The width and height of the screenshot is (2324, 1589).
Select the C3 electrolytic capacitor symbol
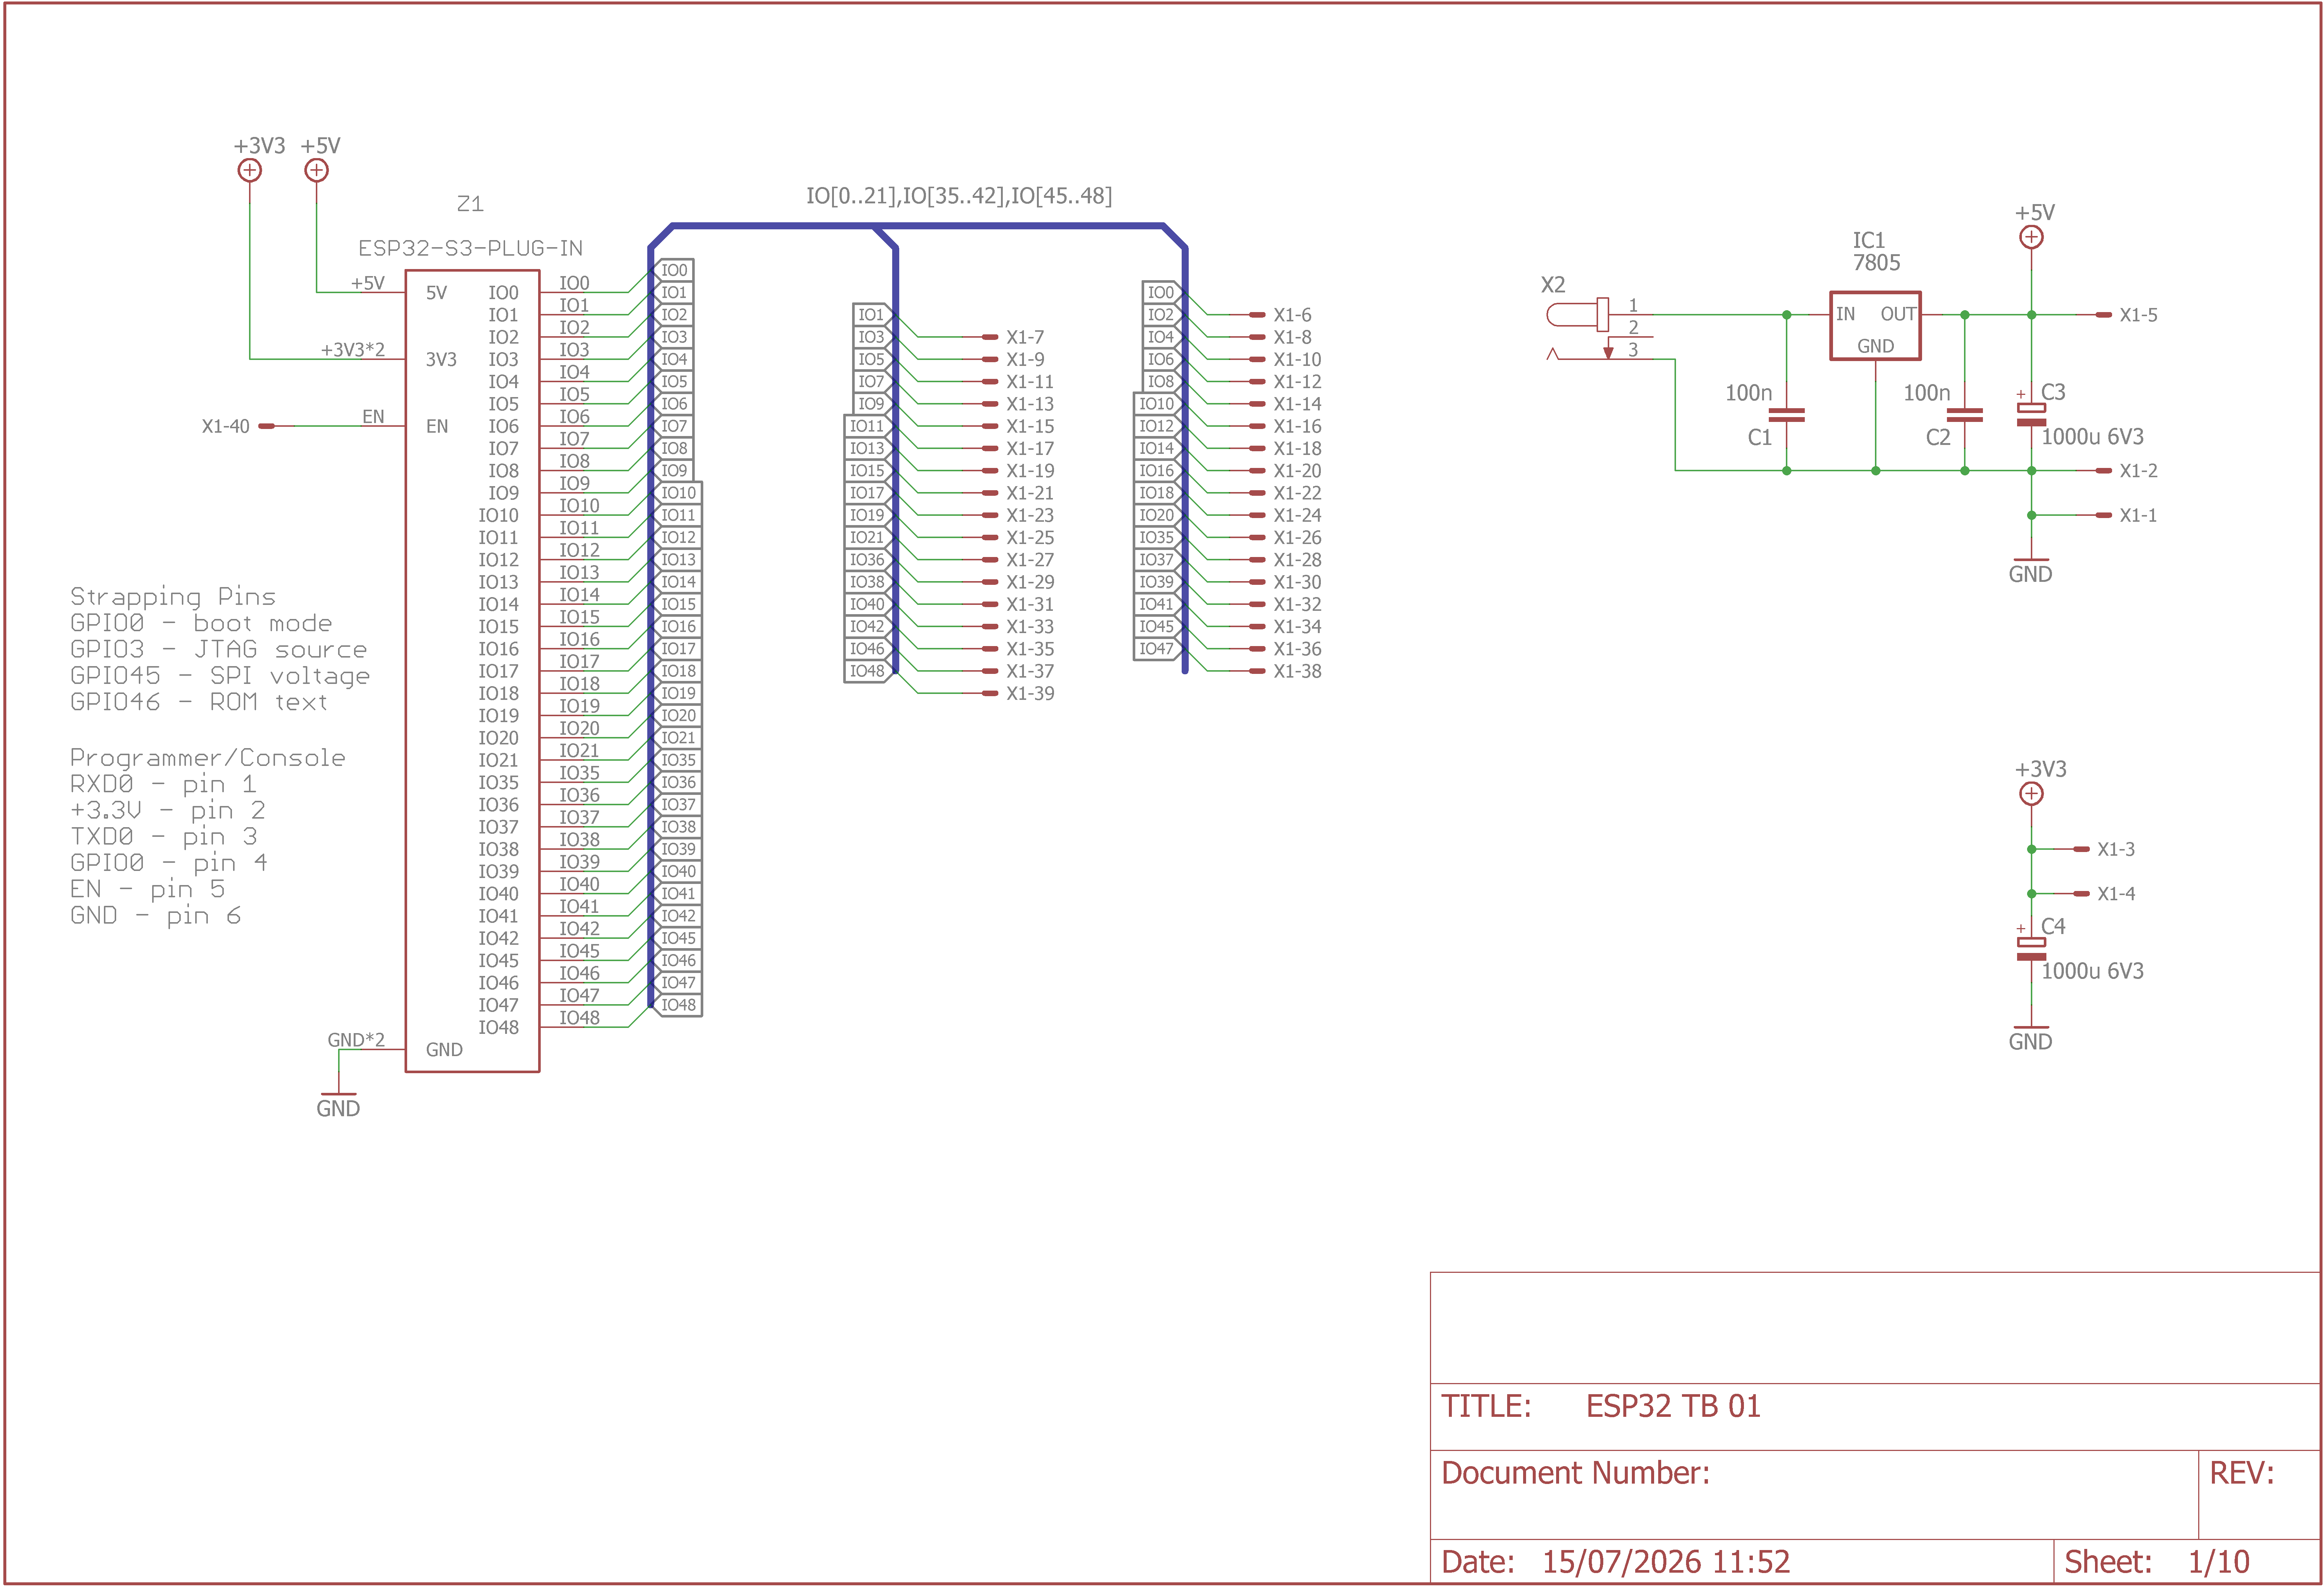(2031, 414)
